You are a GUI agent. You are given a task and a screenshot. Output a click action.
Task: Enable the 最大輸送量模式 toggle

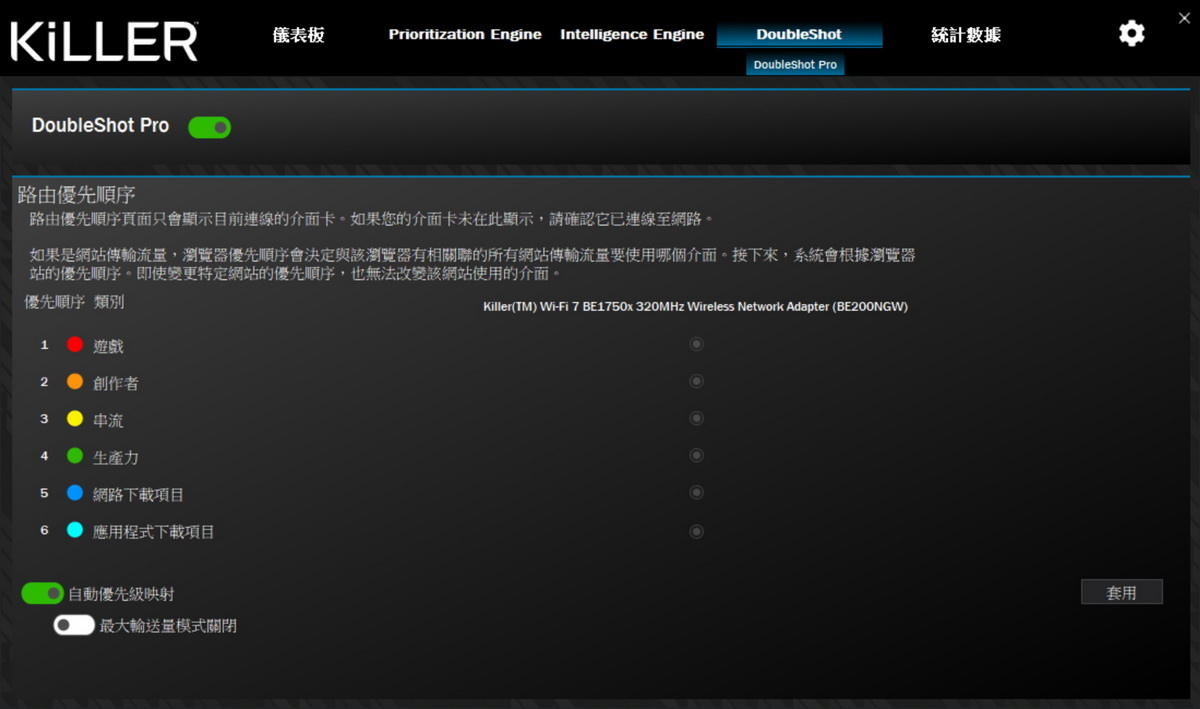point(74,625)
